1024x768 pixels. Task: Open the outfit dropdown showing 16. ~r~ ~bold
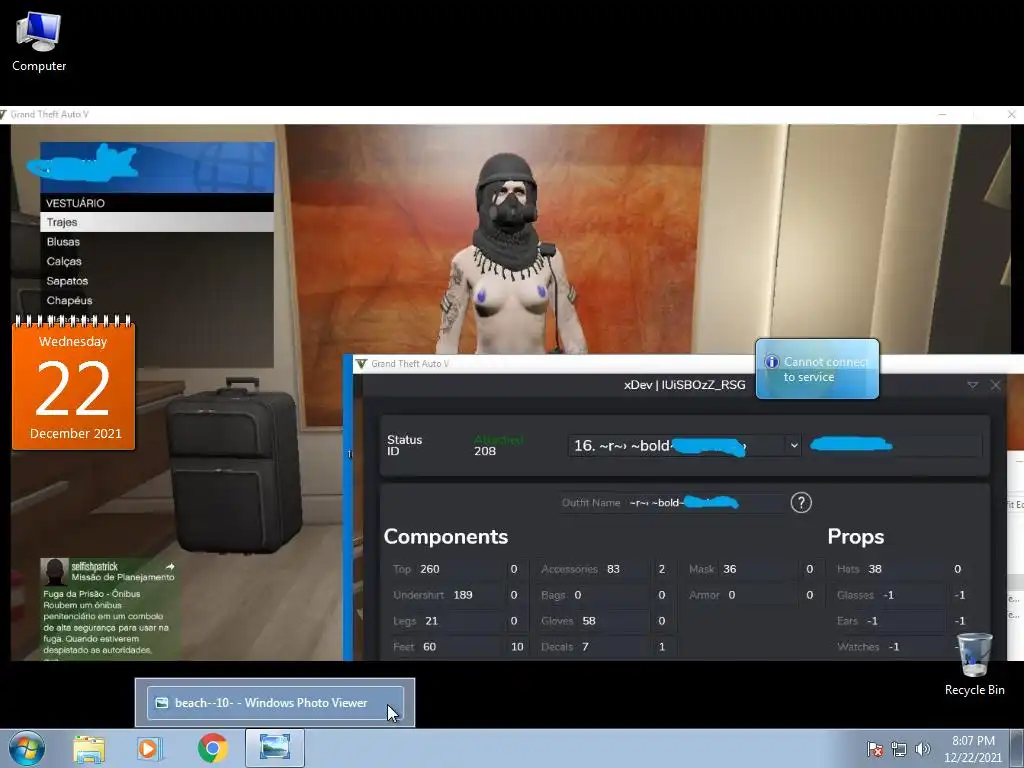tap(684, 445)
